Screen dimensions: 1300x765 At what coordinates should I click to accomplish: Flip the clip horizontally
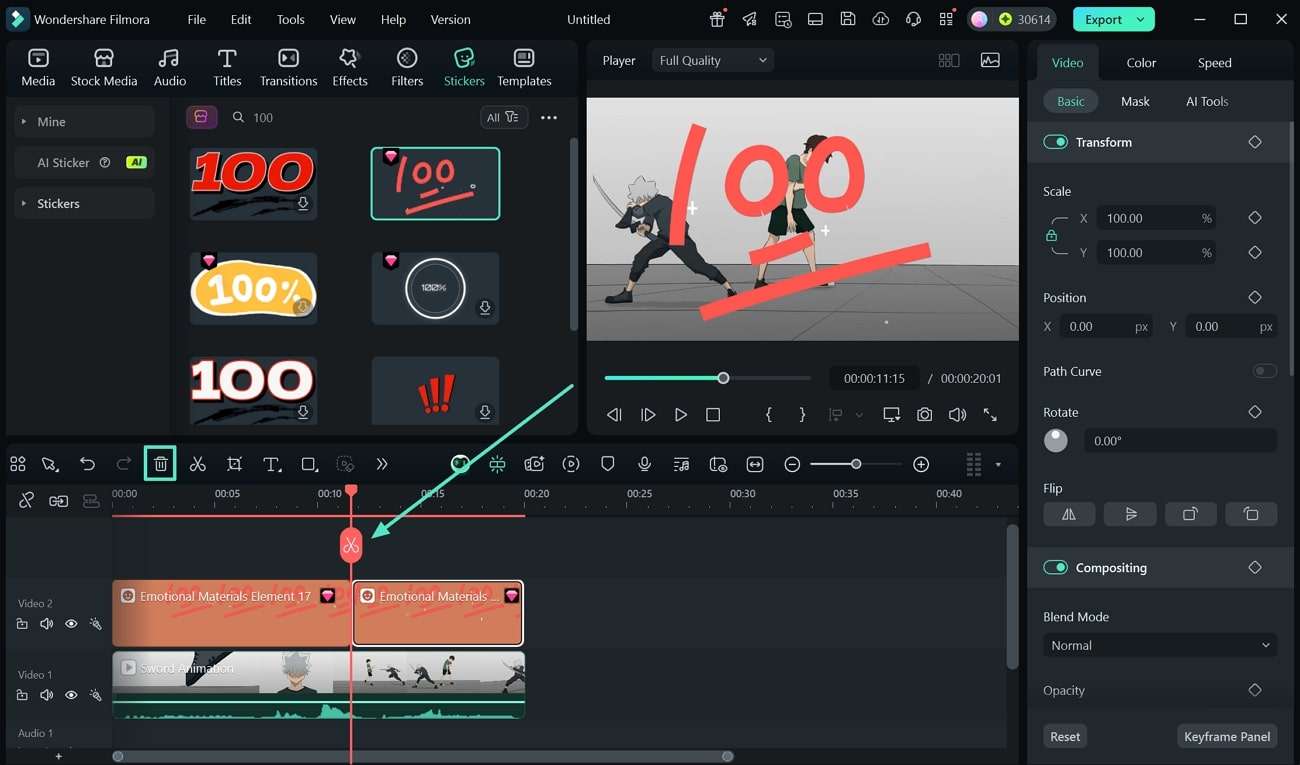click(1069, 514)
